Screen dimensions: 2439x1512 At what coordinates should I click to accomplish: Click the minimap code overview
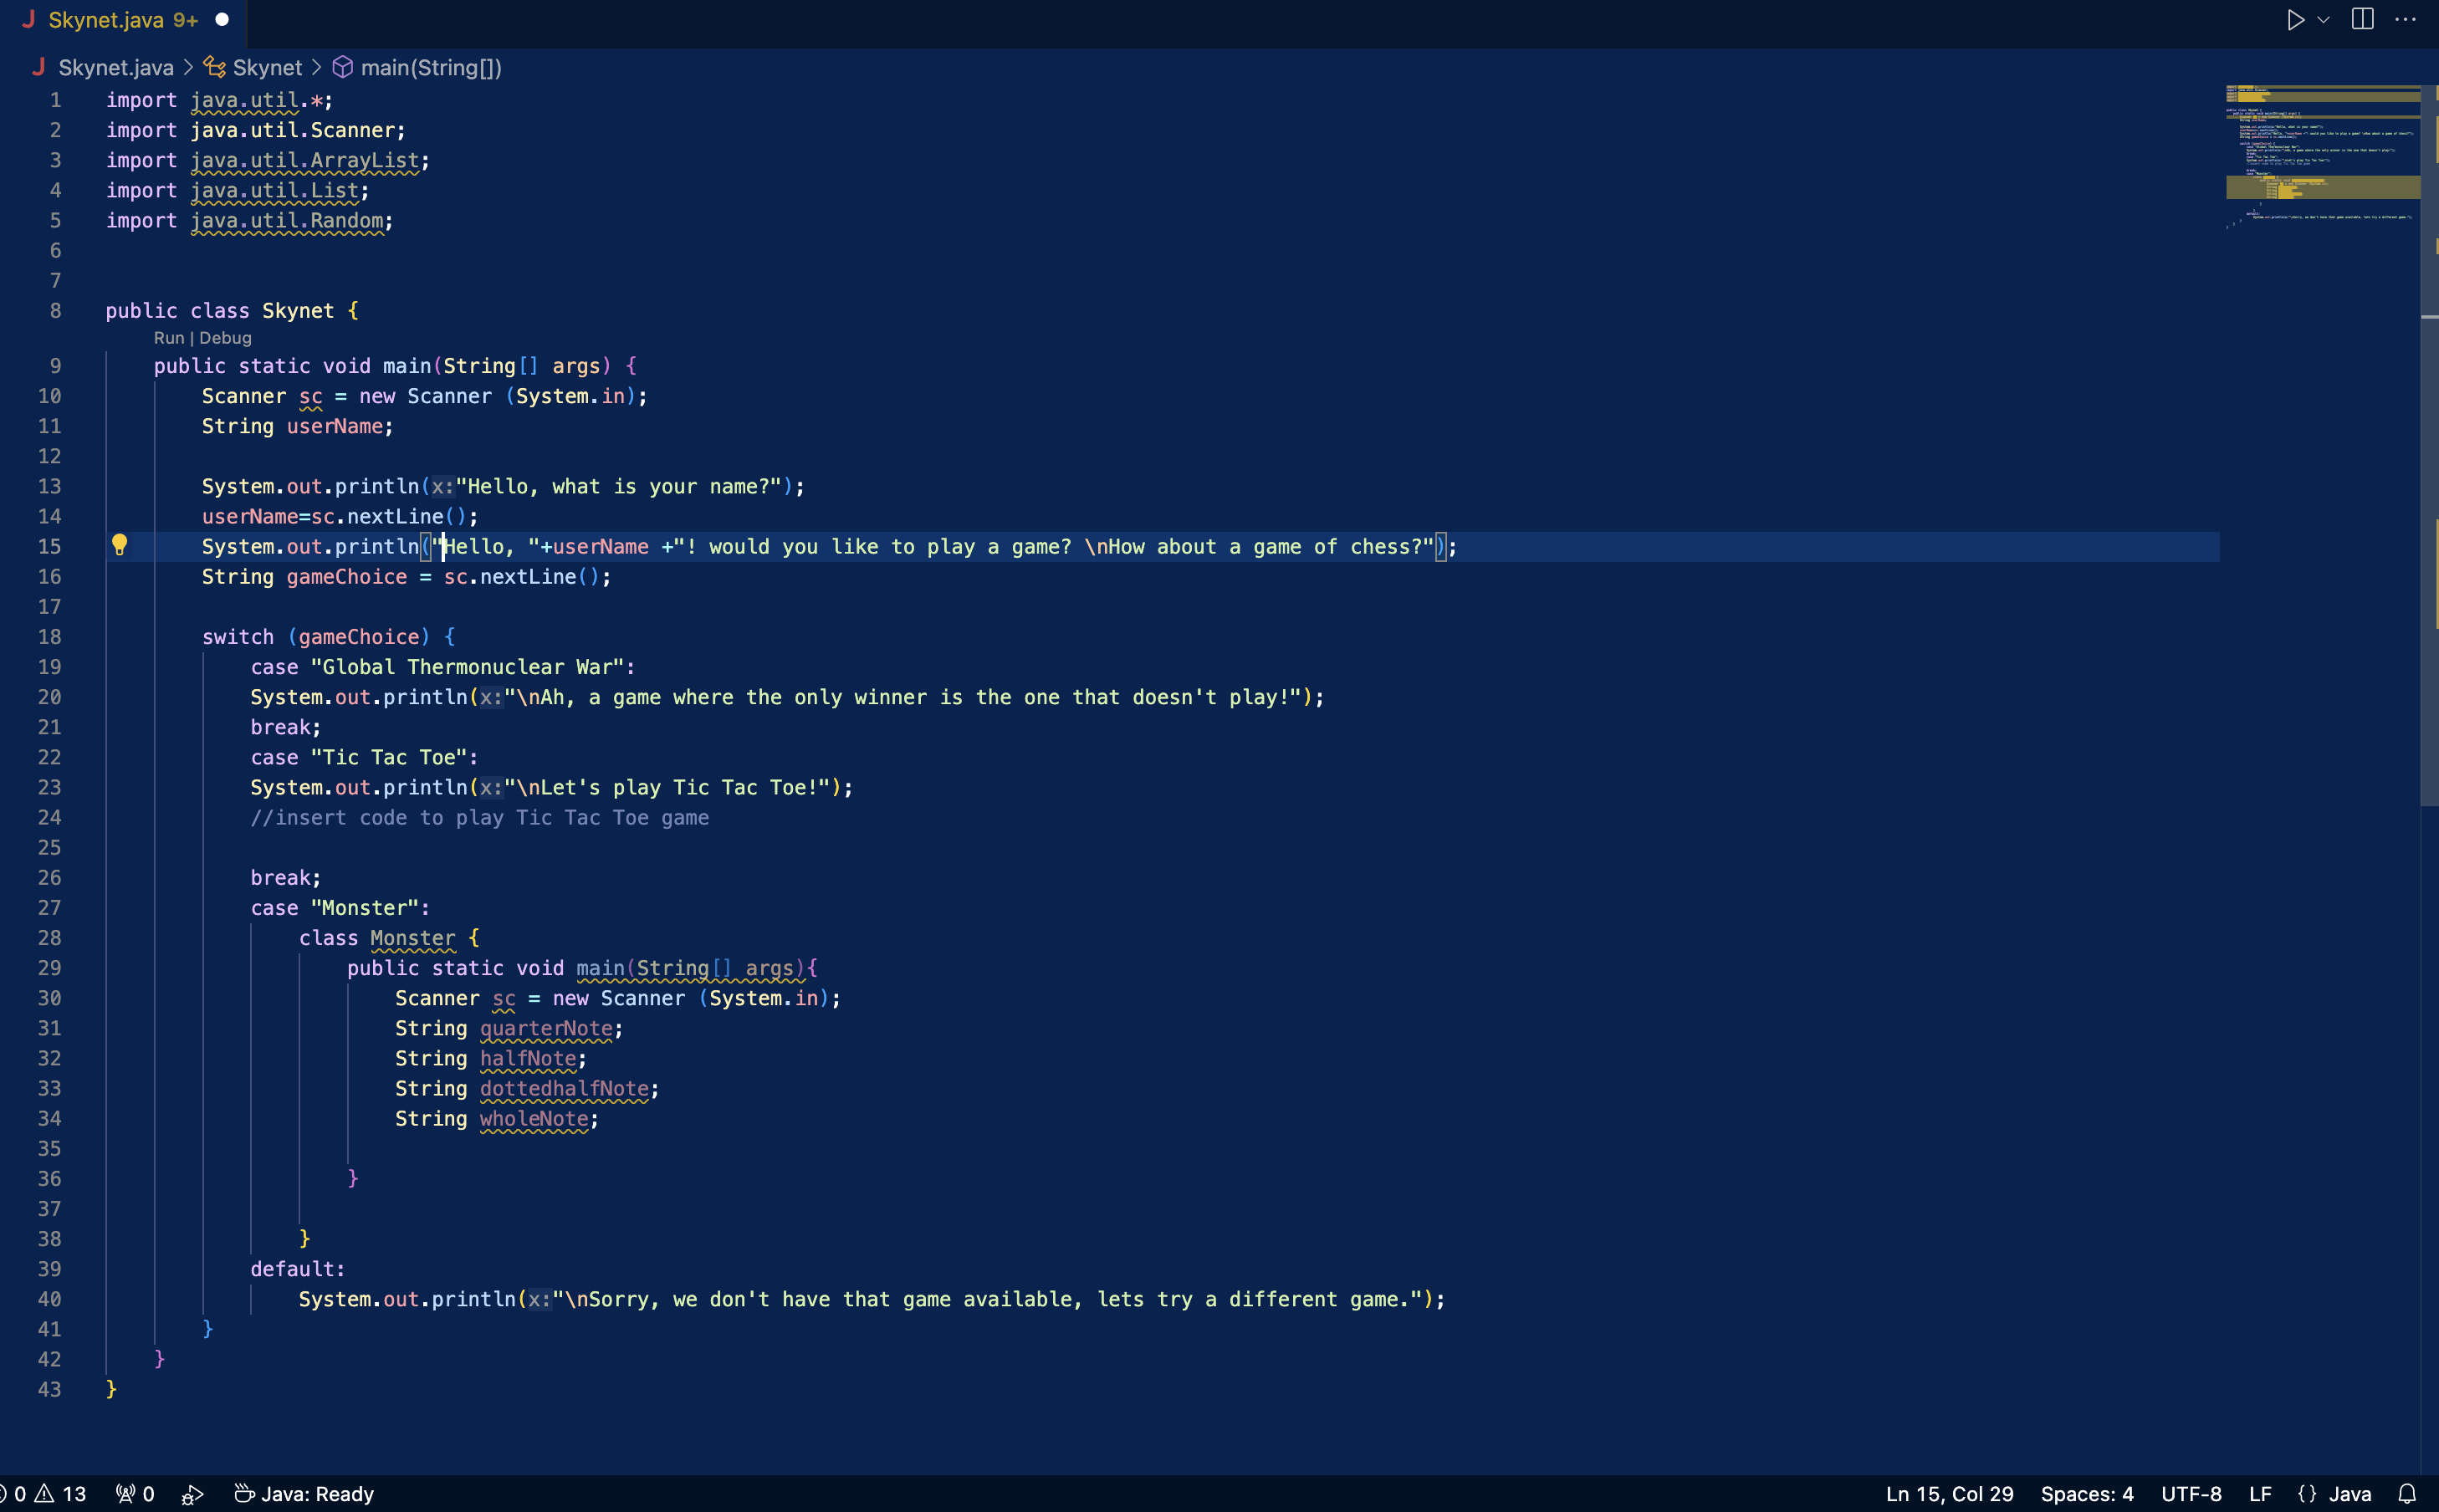click(2322, 155)
